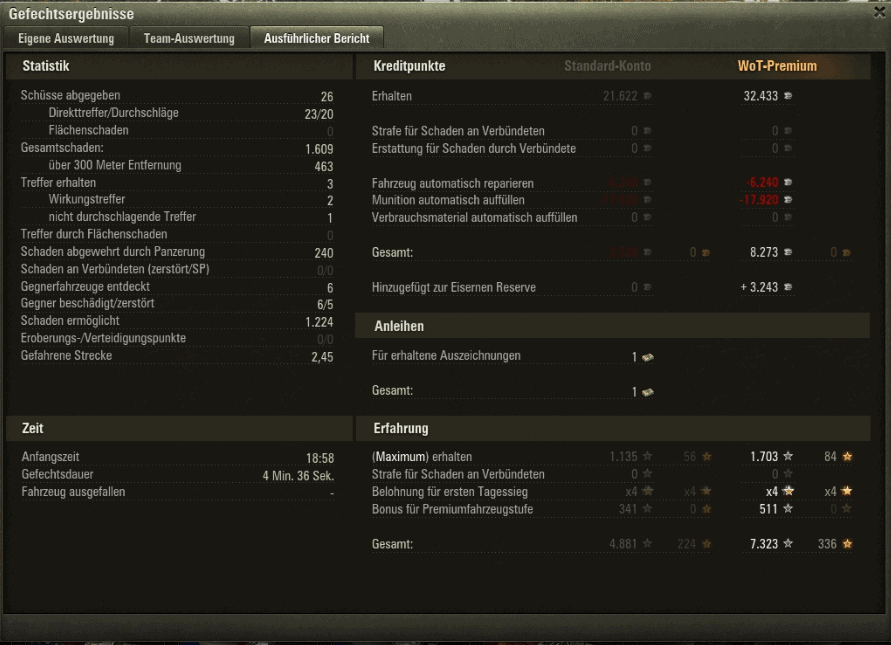Click credits icon beside -17.920 ammo cost
The width and height of the screenshot is (891, 645).
788,200
